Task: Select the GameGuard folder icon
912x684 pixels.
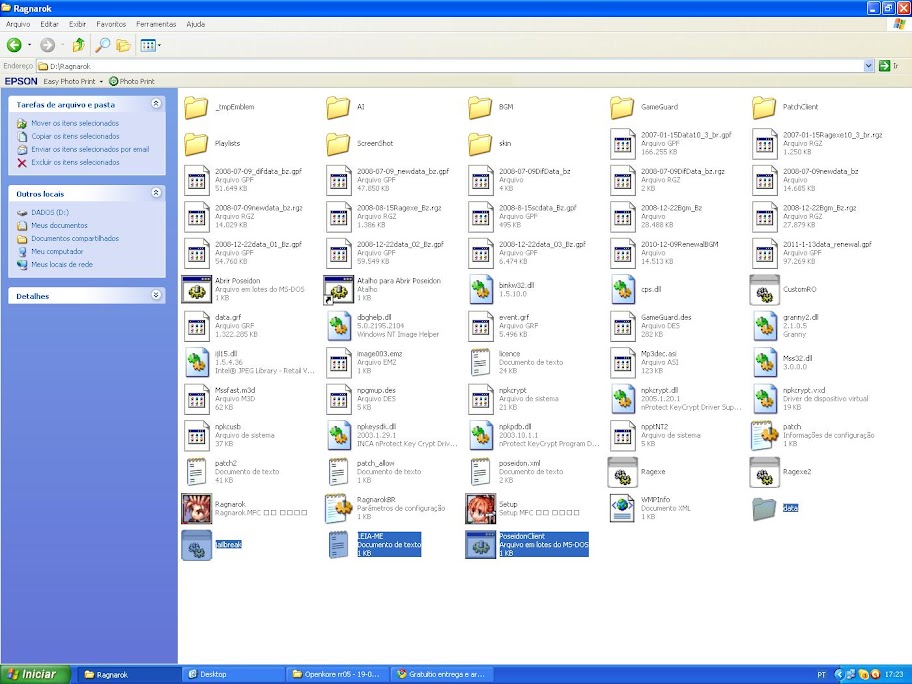Action: [x=622, y=107]
